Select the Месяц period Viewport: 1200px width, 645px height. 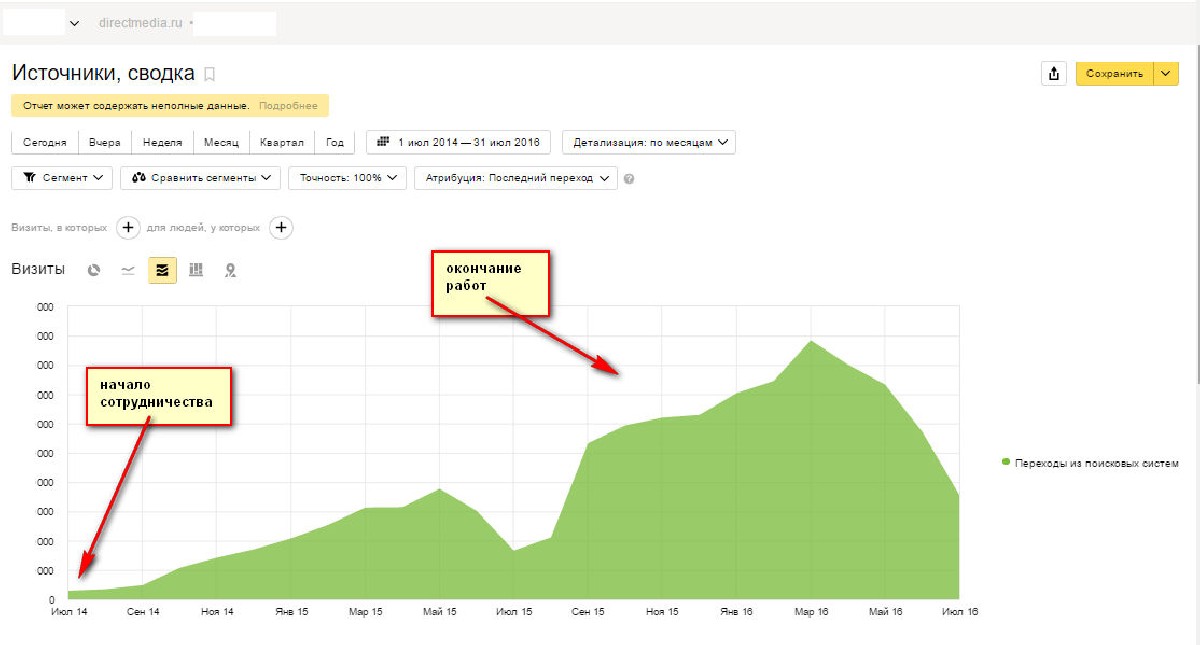pos(221,142)
